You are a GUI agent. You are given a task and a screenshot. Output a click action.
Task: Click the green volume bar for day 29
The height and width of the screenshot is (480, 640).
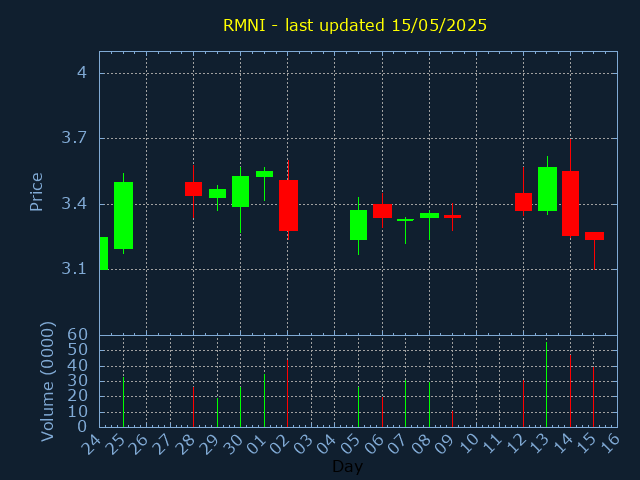[x=218, y=413]
